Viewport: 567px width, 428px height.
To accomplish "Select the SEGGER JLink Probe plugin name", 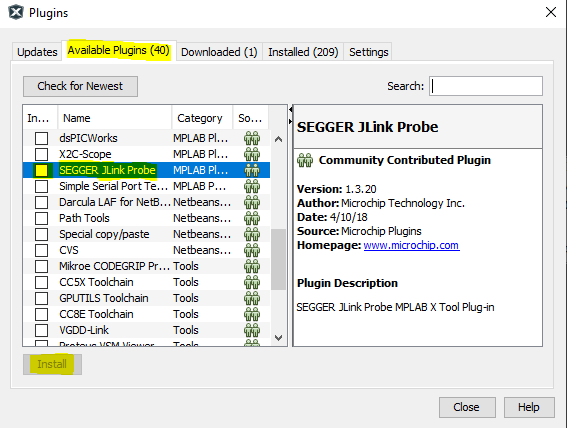I will (x=107, y=170).
